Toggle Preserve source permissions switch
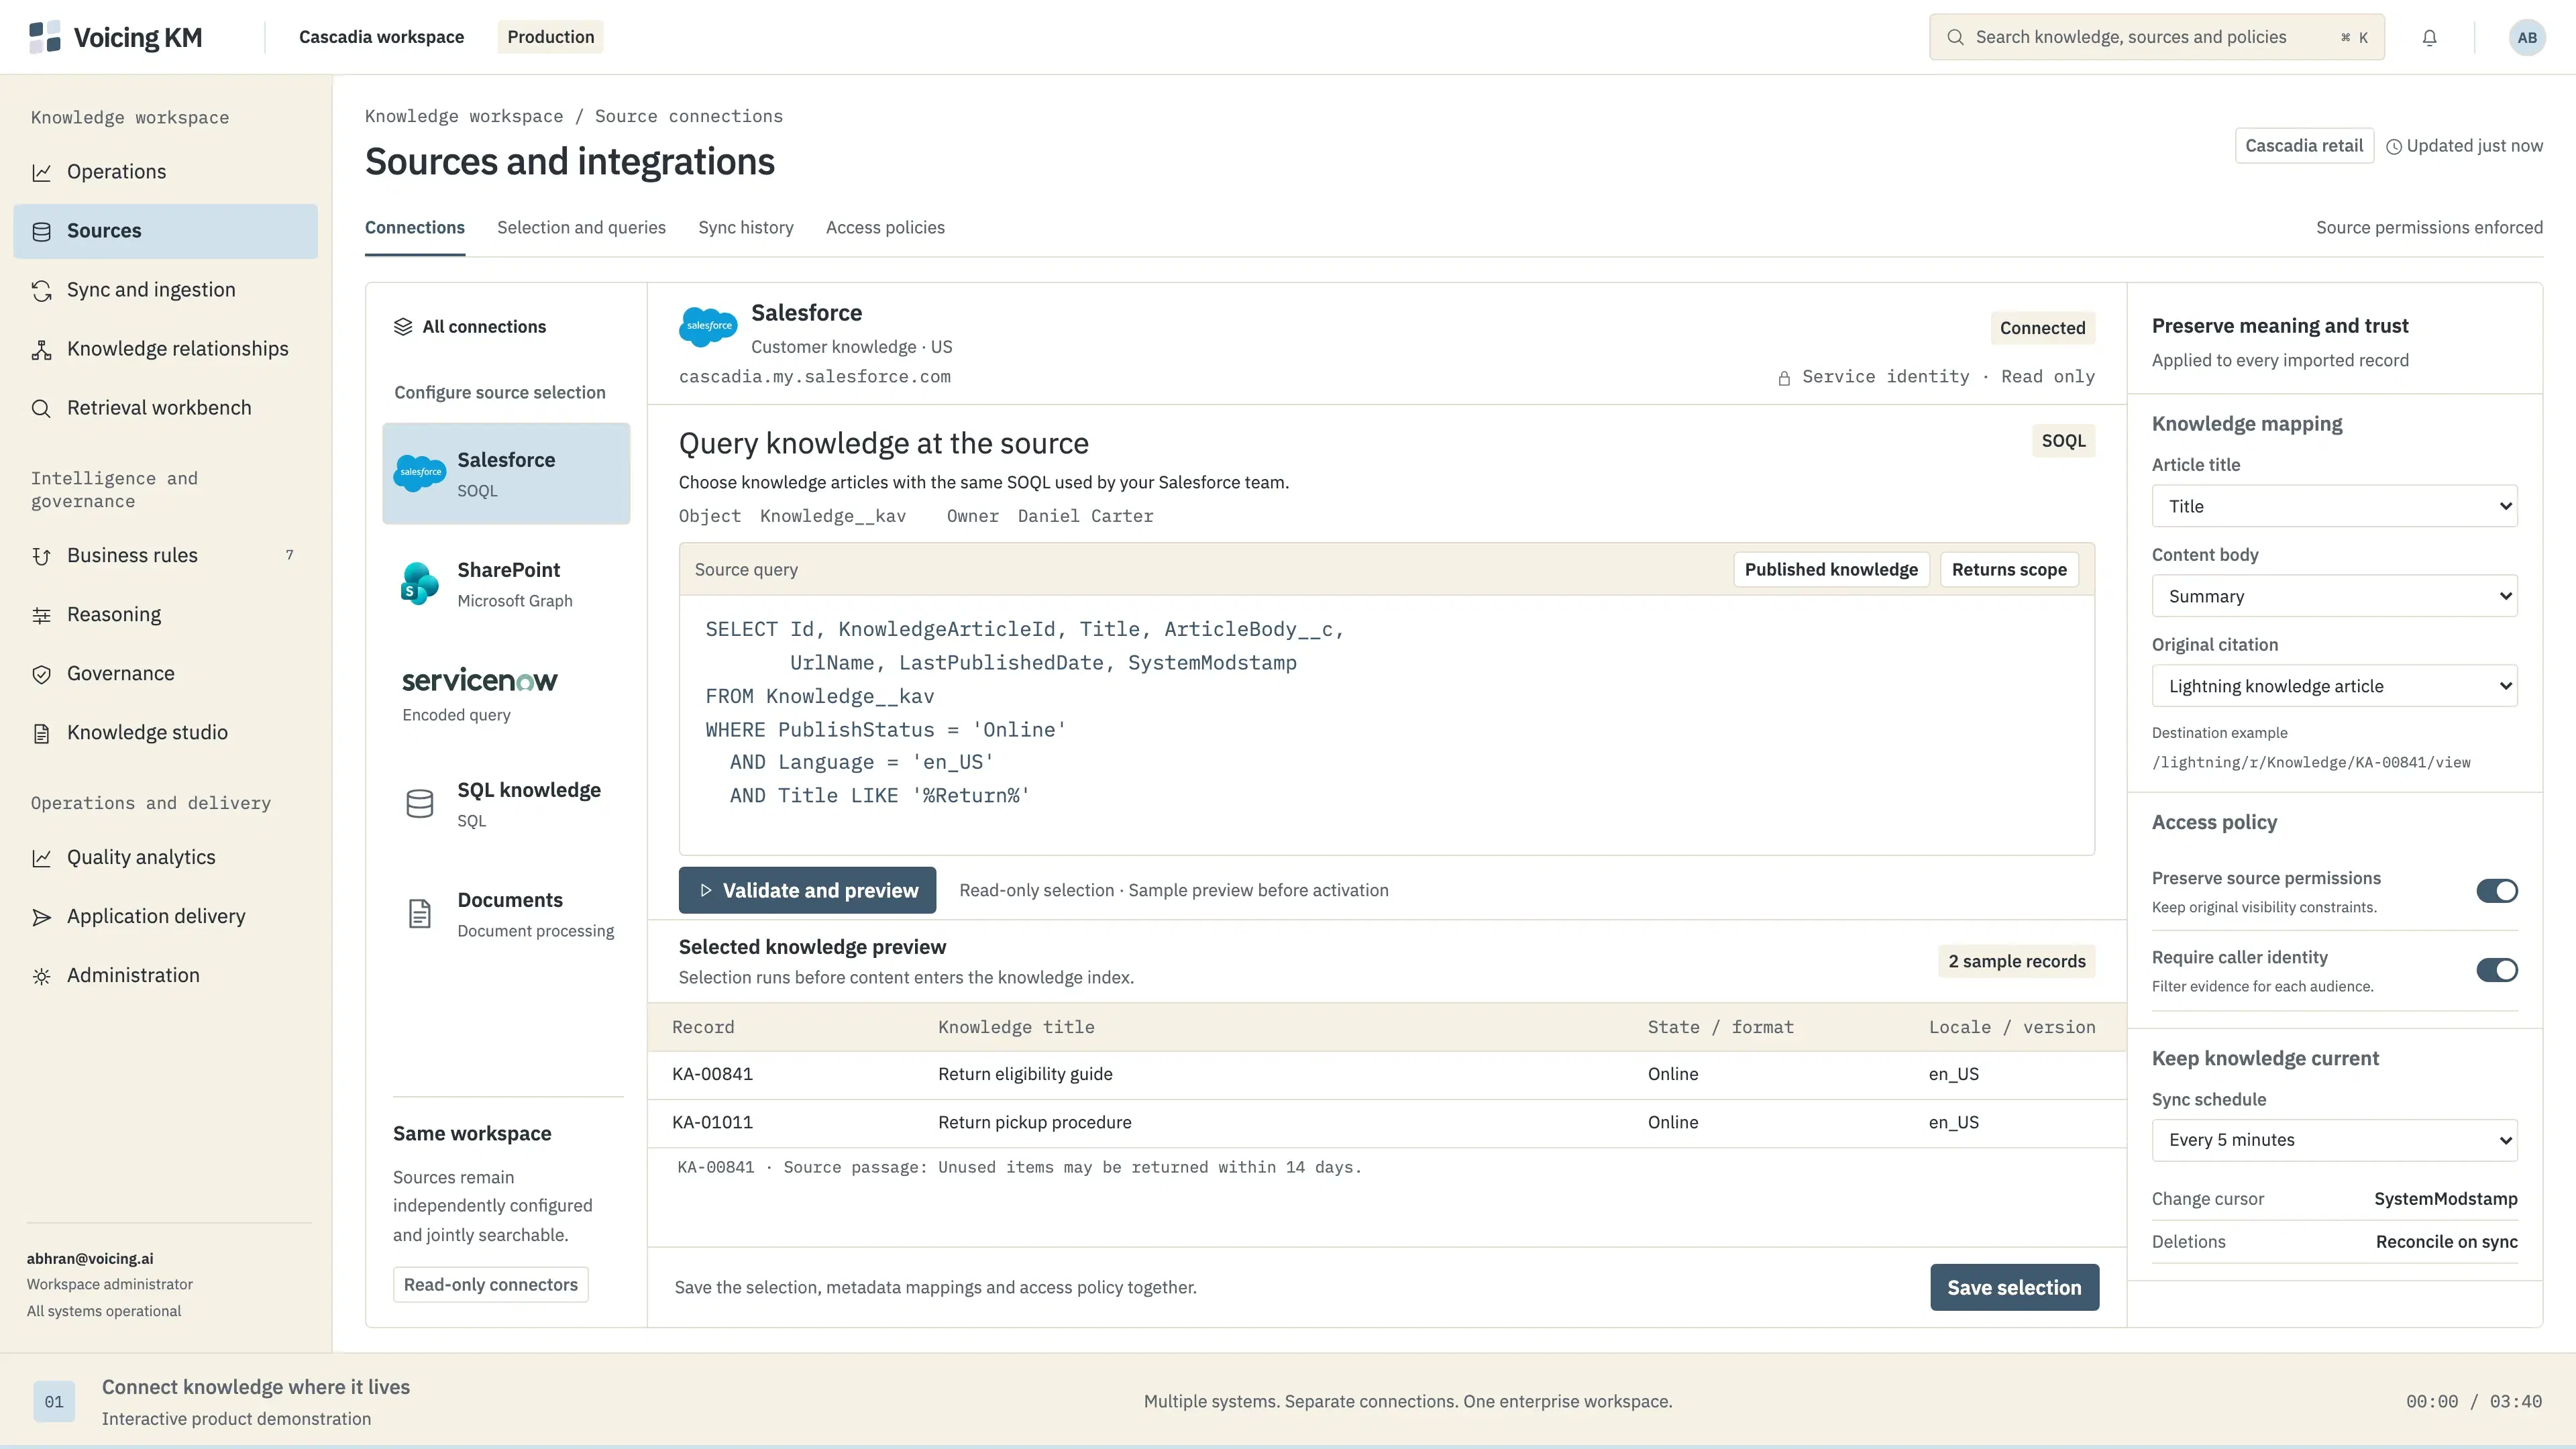The width and height of the screenshot is (2576, 1449). pyautogui.click(x=2496, y=891)
